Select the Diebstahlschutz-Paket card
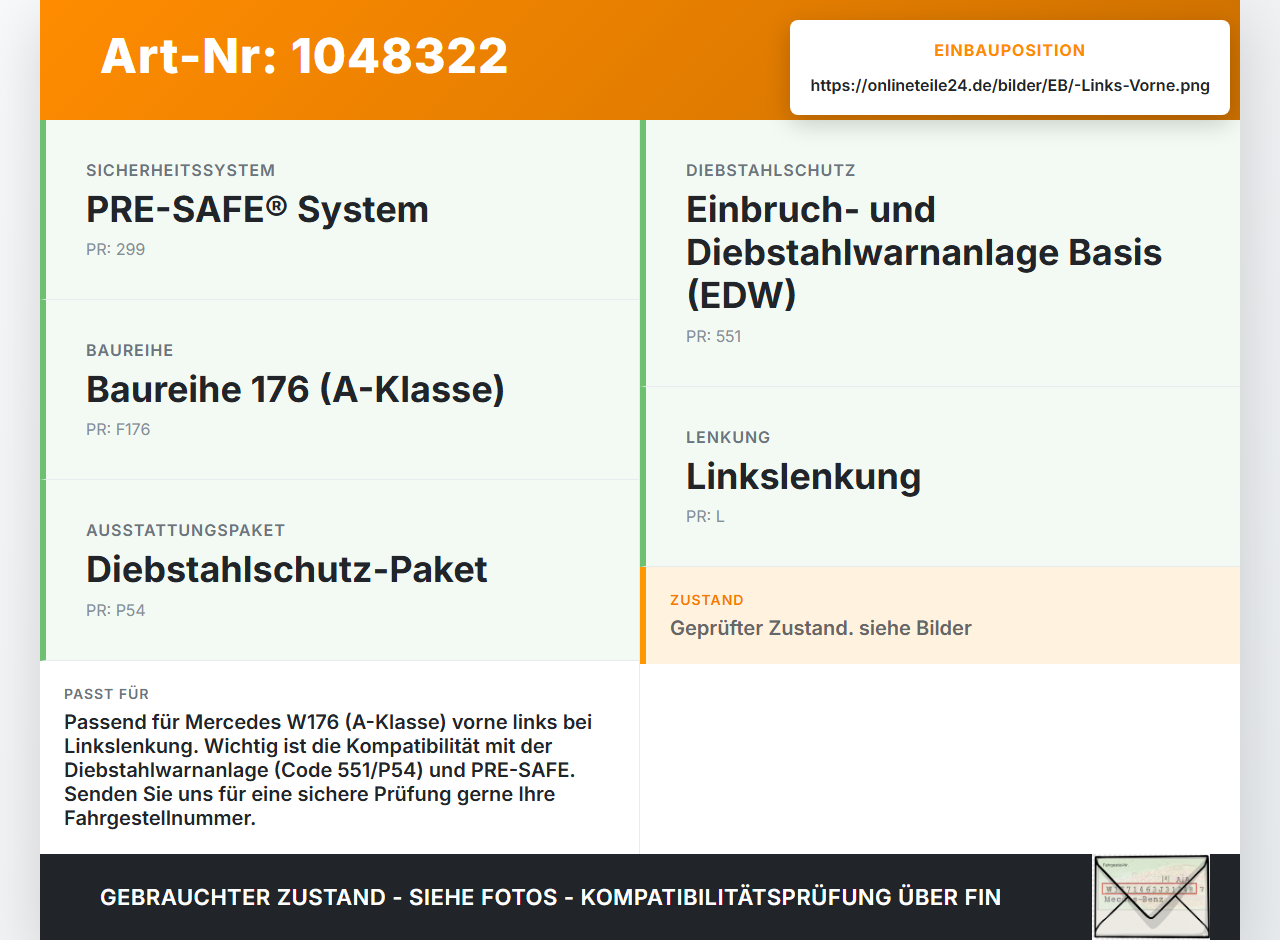1280x940 pixels. click(x=340, y=570)
